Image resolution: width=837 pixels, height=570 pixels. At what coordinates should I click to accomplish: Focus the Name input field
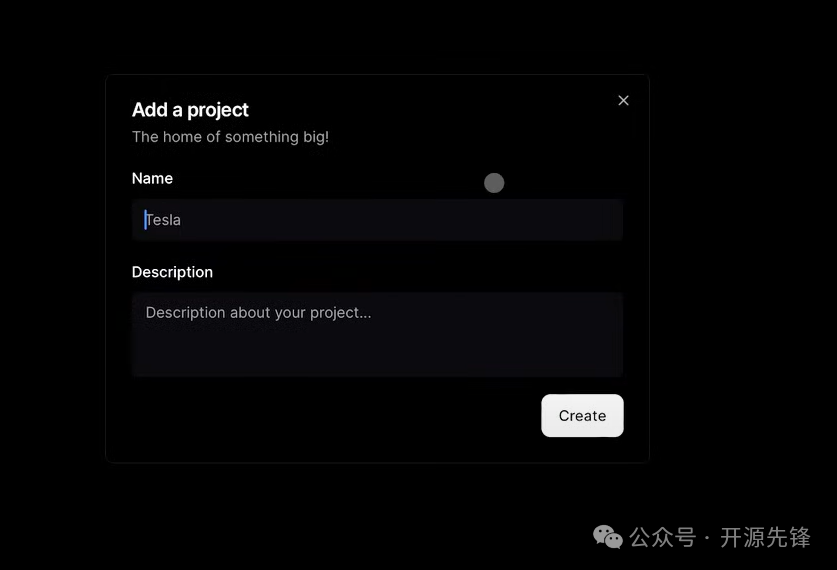click(x=377, y=220)
